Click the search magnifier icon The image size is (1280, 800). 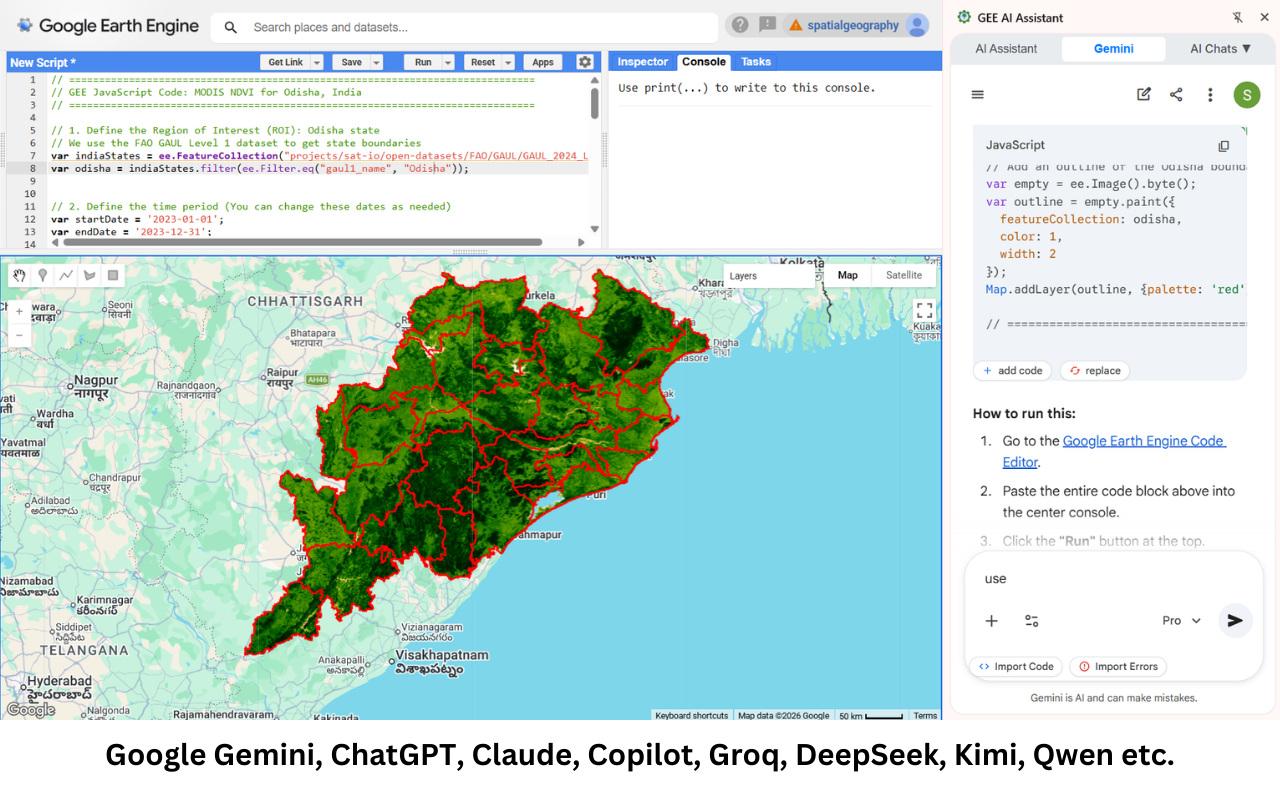click(x=231, y=27)
